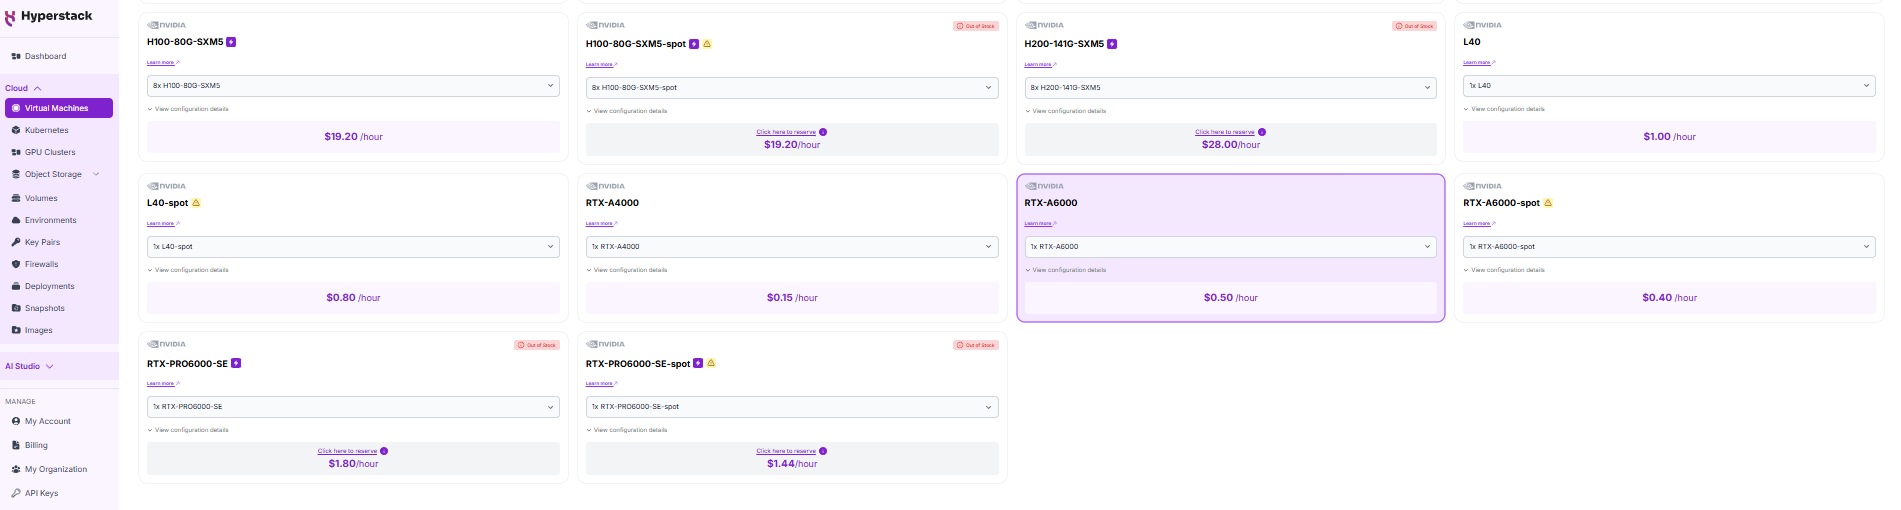Collapse the Cloud section in the sidebar
This screenshot has height=510, width=1901.
pyautogui.click(x=38, y=88)
